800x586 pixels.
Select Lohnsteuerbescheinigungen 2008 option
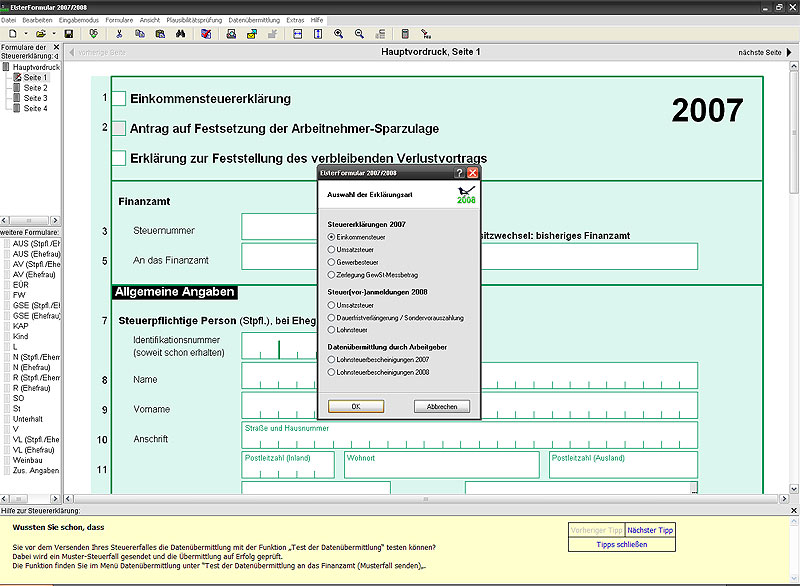click(331, 372)
